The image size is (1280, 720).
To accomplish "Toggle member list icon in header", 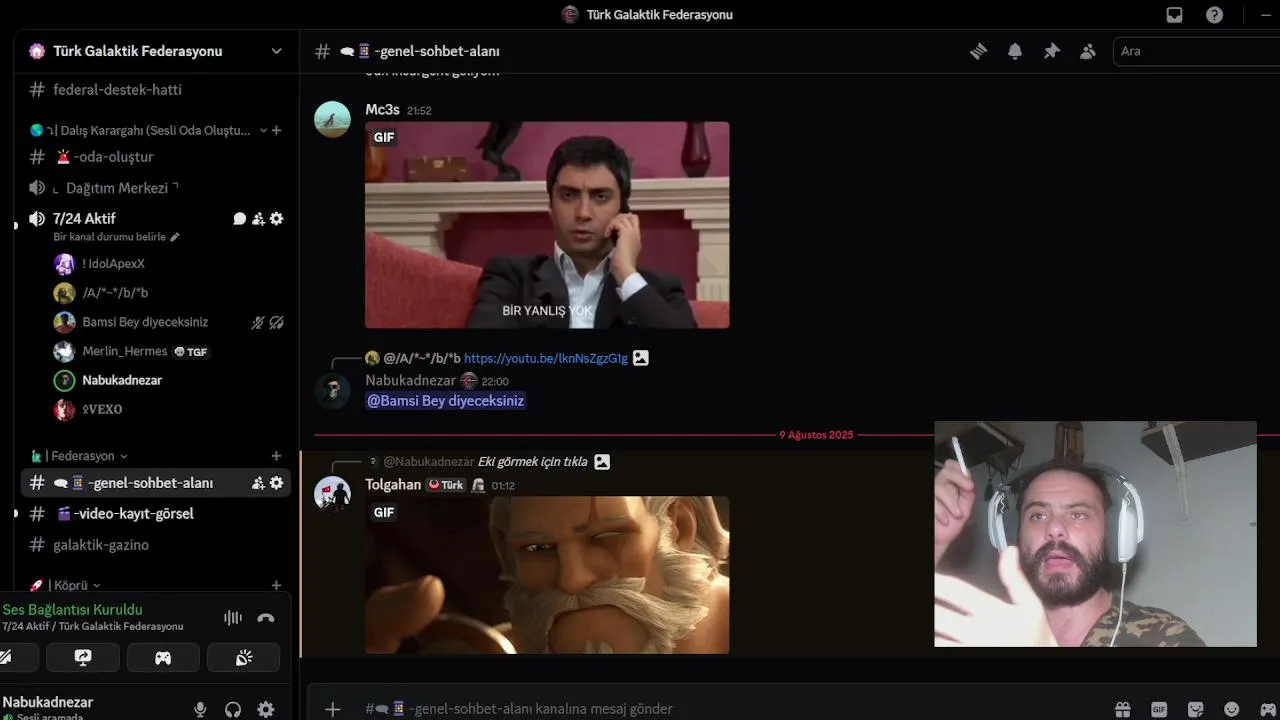I will click(1088, 51).
